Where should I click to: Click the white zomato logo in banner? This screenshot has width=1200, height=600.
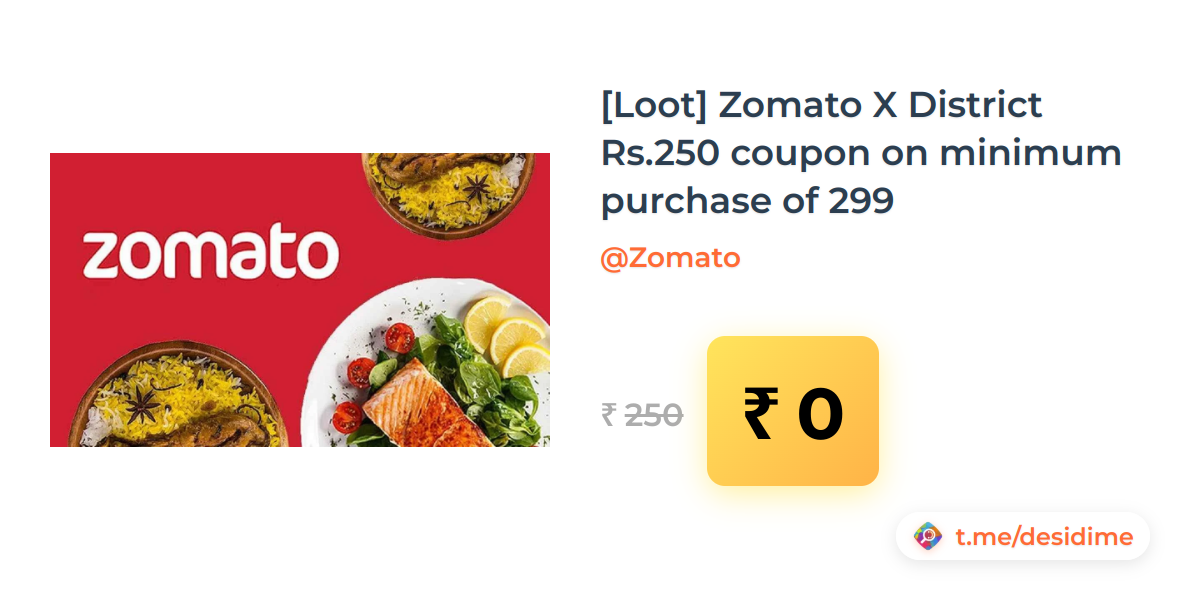coord(210,254)
